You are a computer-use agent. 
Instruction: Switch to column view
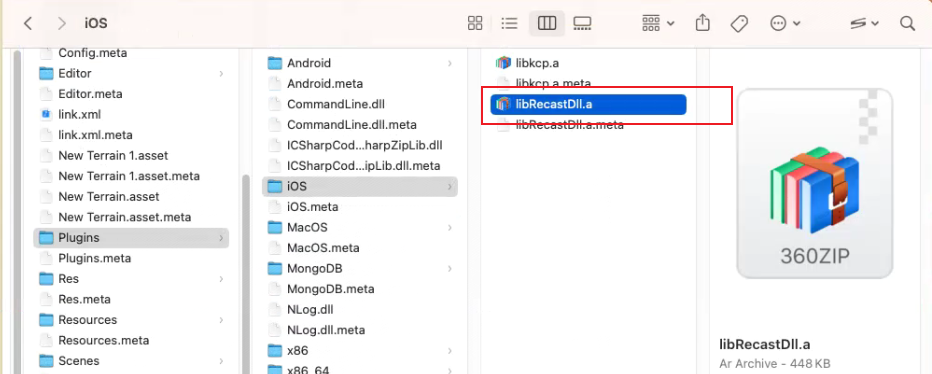point(546,24)
